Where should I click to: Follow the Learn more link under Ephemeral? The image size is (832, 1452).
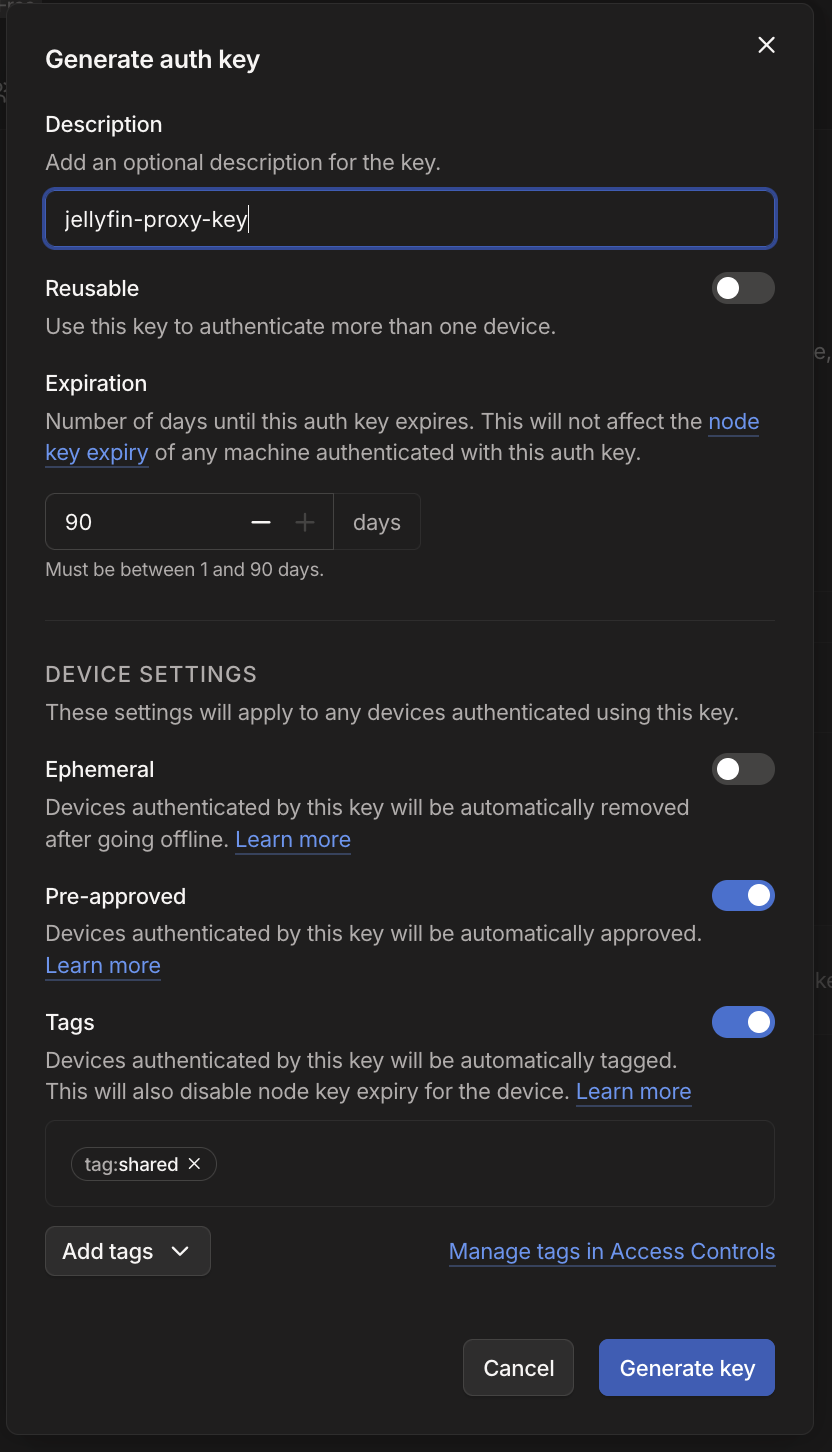pyautogui.click(x=293, y=839)
